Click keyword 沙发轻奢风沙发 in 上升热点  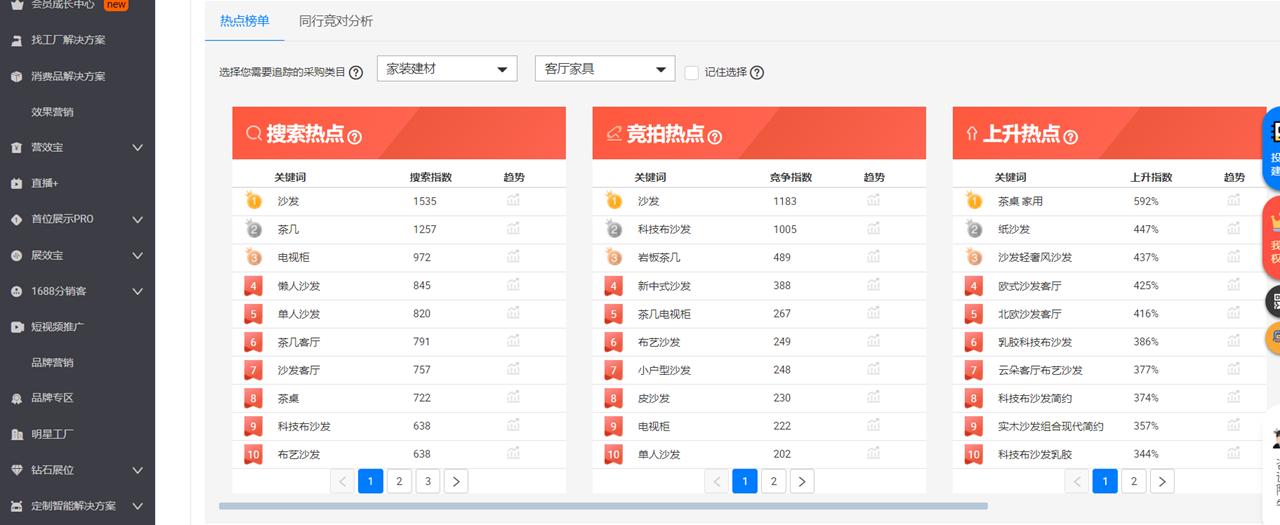(x=1035, y=257)
